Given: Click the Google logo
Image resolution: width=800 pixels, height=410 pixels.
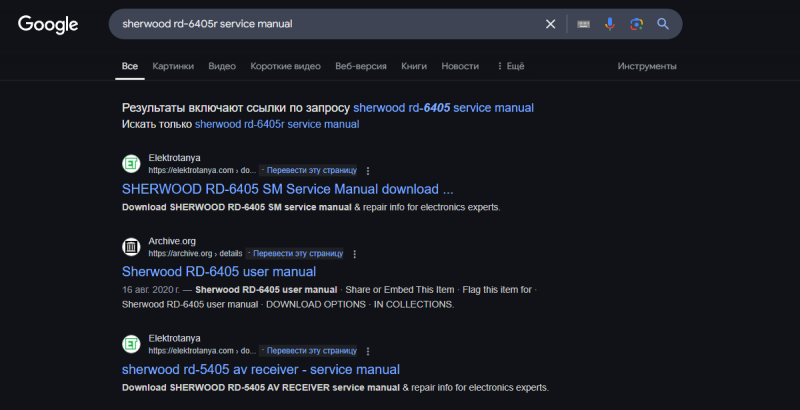Looking at the screenshot, I should tap(48, 24).
